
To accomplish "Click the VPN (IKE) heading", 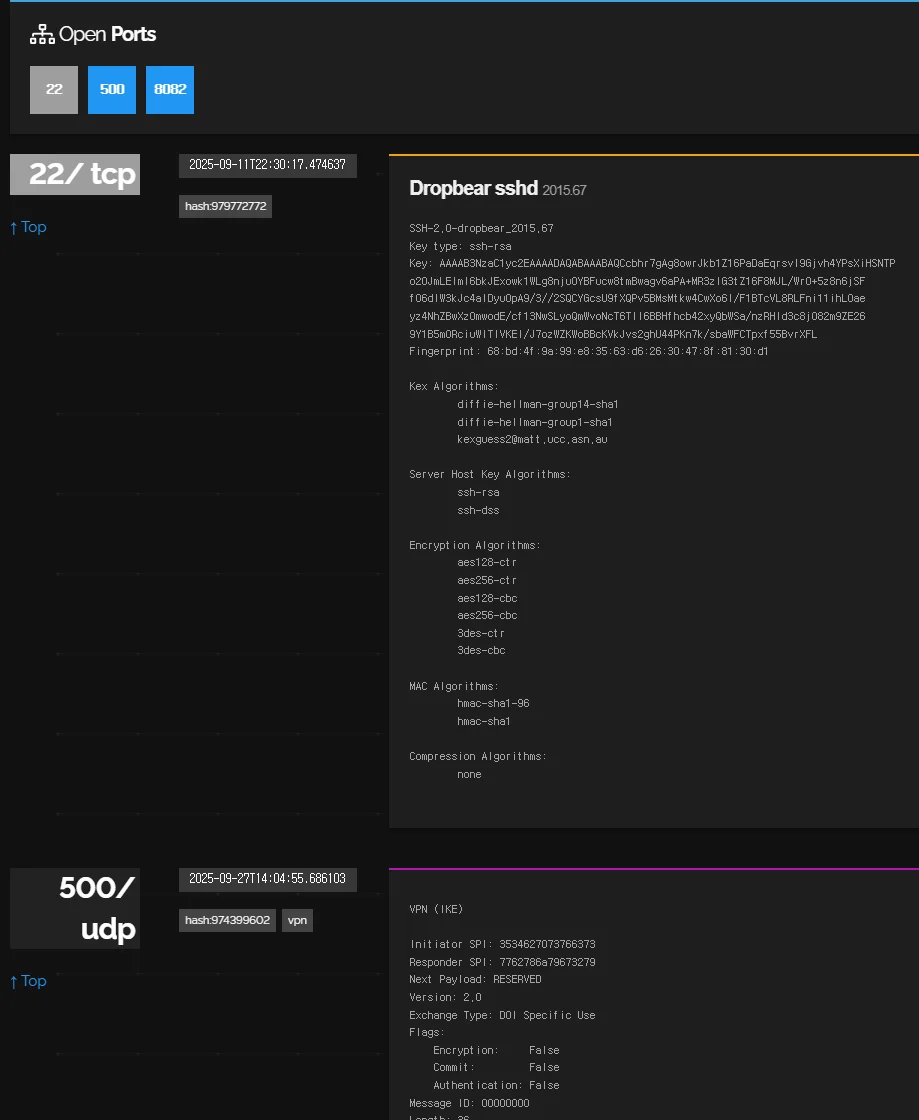I will coord(436,909).
